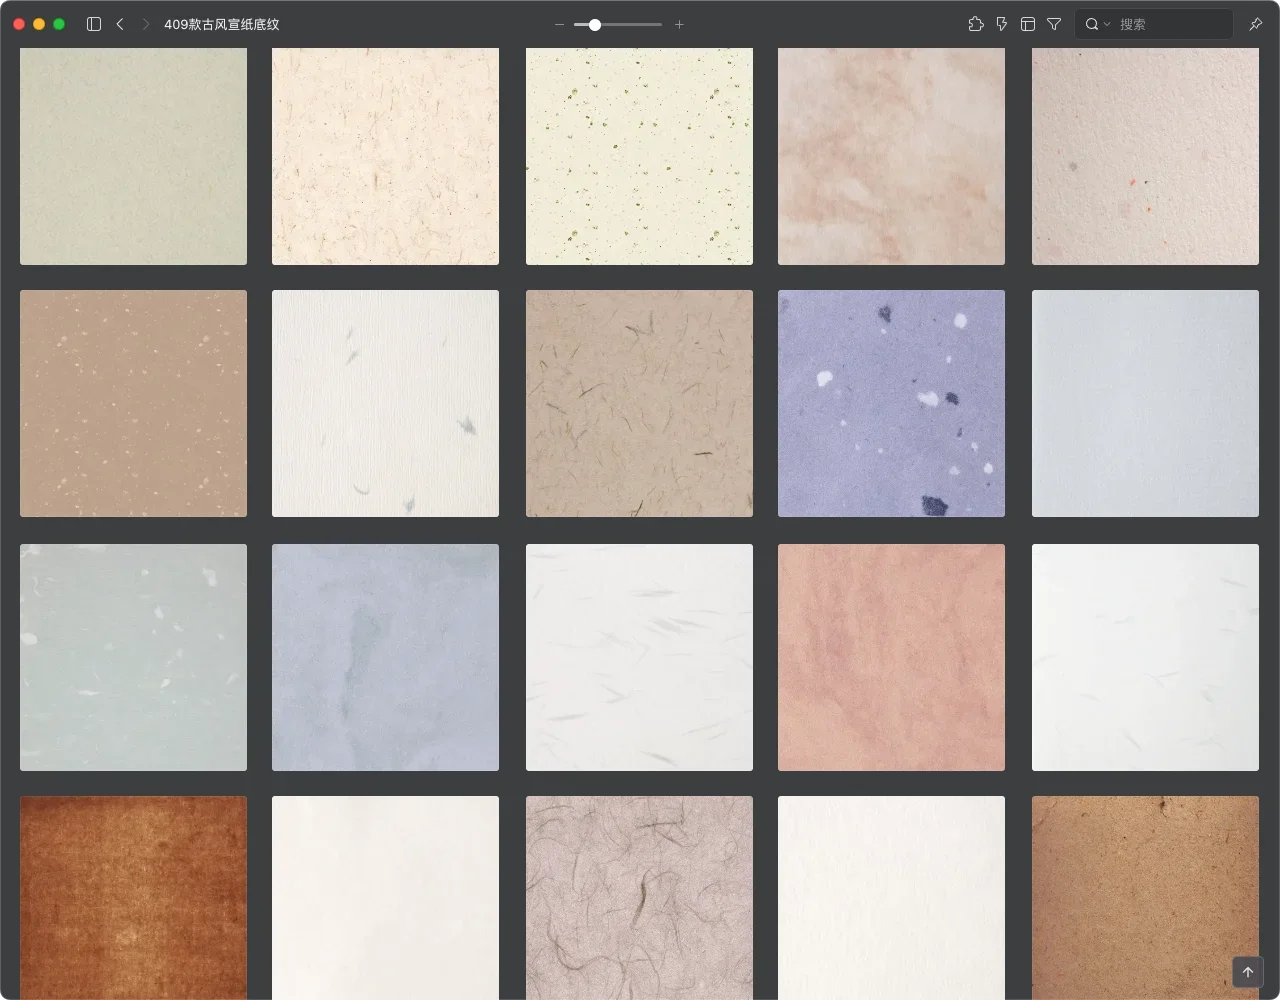Select the gray paper with dense hair fibers
The width and height of the screenshot is (1280, 1000).
[x=639, y=898]
